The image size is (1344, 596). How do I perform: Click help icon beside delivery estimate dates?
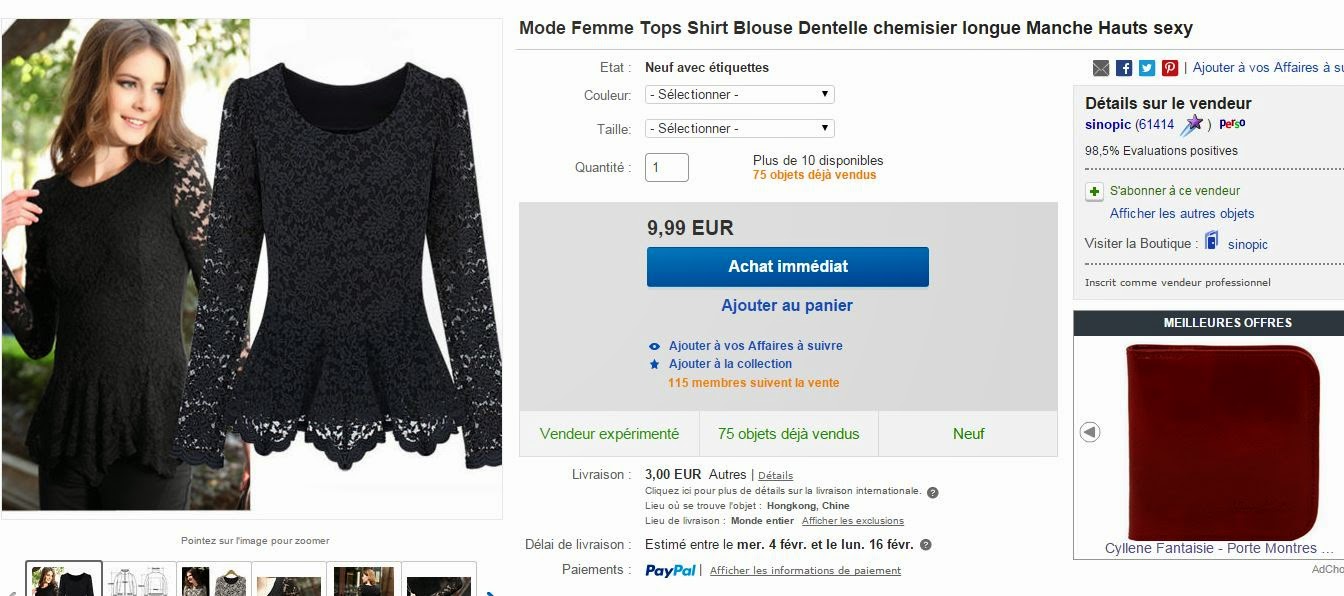pos(925,545)
